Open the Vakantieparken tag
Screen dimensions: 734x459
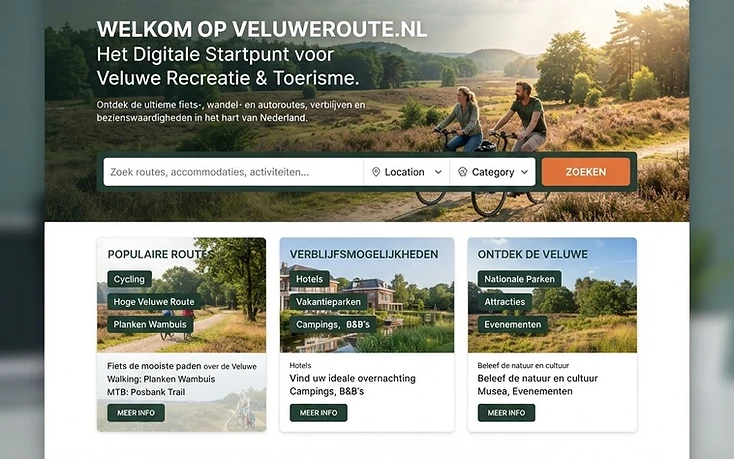tap(328, 302)
